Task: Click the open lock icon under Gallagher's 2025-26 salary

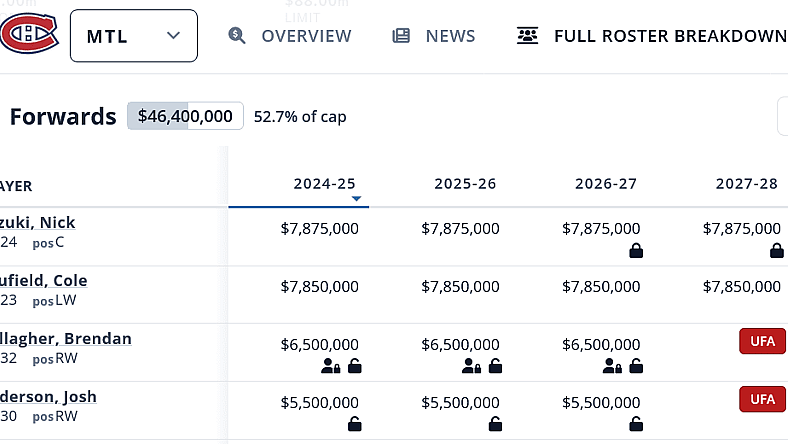Action: click(495, 367)
